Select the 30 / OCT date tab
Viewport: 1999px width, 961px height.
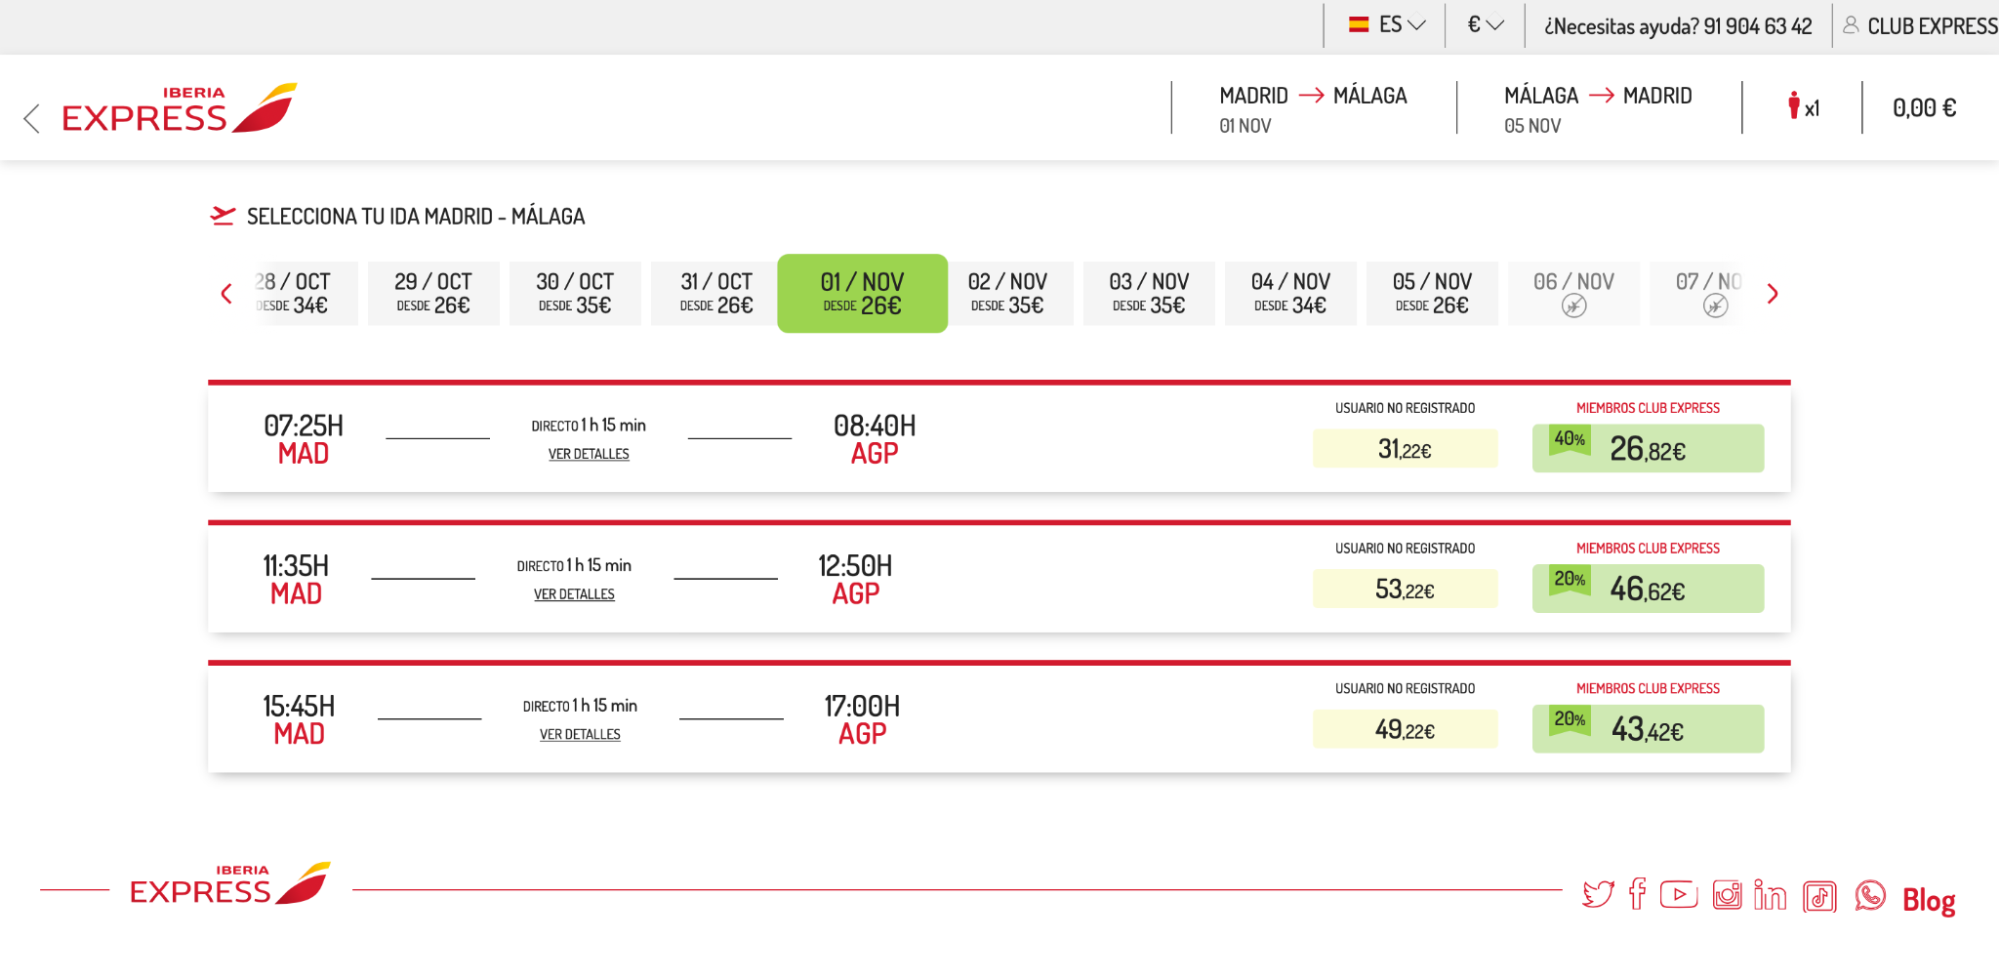[x=575, y=293]
